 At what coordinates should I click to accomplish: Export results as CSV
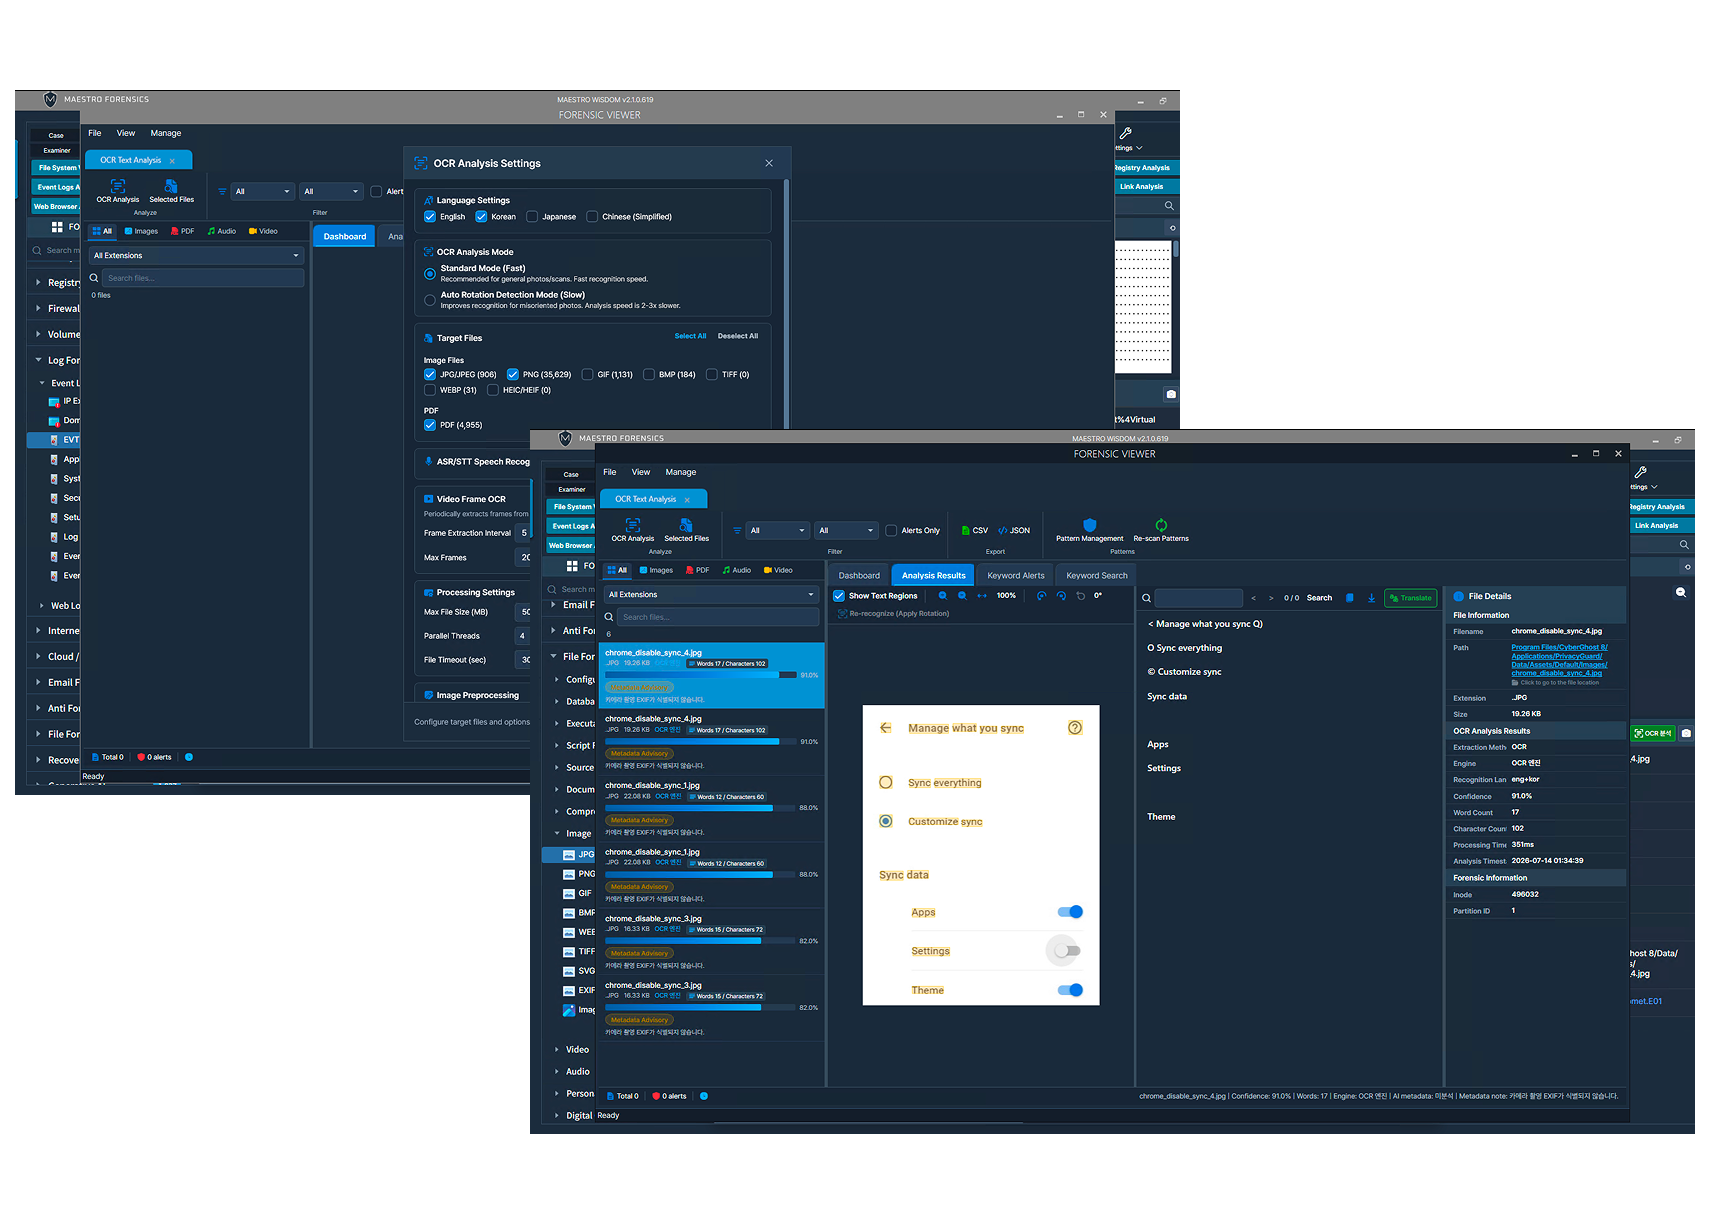[x=974, y=531]
